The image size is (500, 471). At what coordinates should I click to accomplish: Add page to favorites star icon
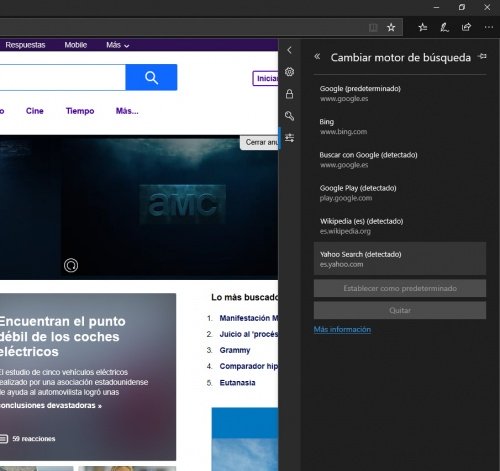pos(391,27)
